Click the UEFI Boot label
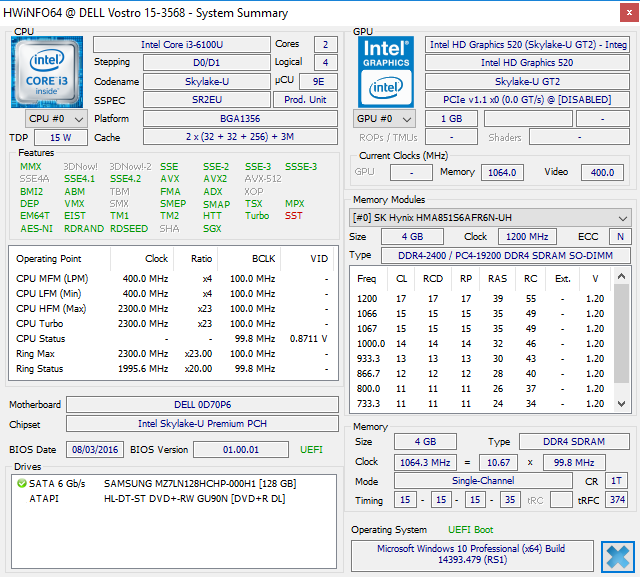Viewport: 640px width, 577px height. [471, 530]
